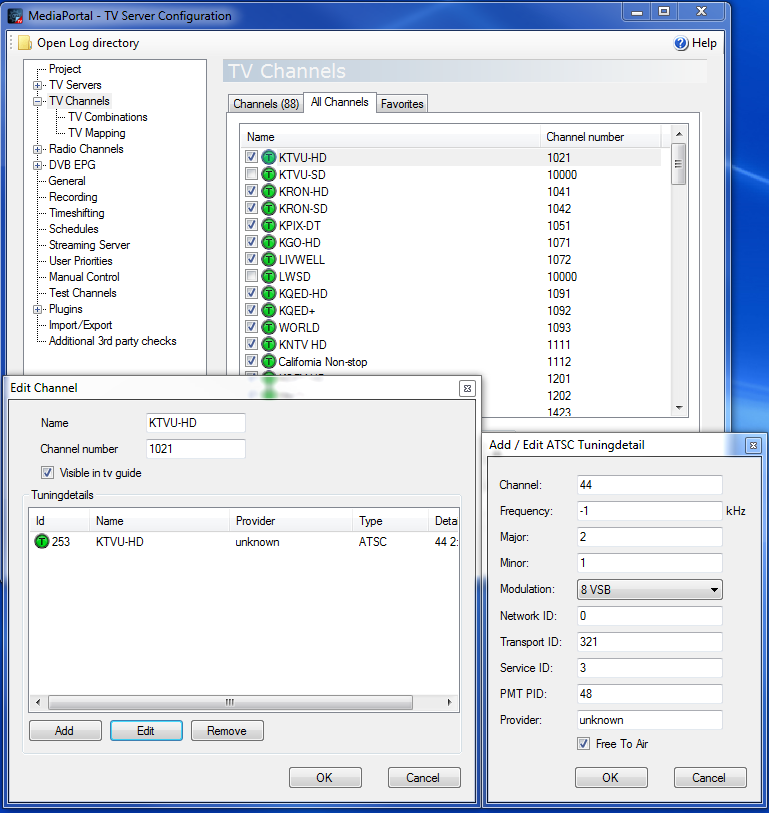Click the green T icon for tuning detail 253
This screenshot has height=813, width=769.
pos(41,542)
